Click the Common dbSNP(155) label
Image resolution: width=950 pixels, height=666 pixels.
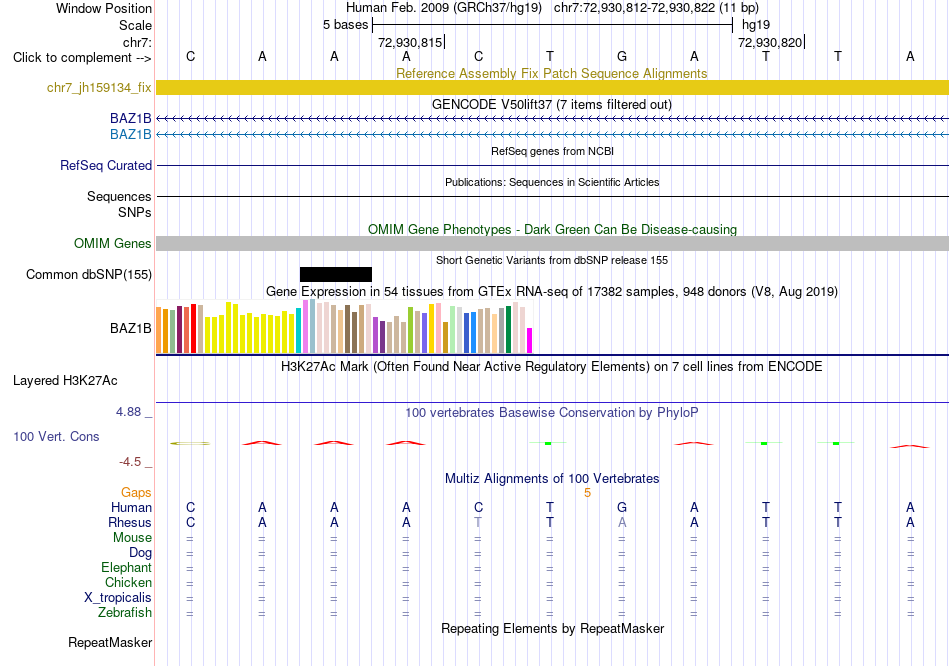click(89, 275)
